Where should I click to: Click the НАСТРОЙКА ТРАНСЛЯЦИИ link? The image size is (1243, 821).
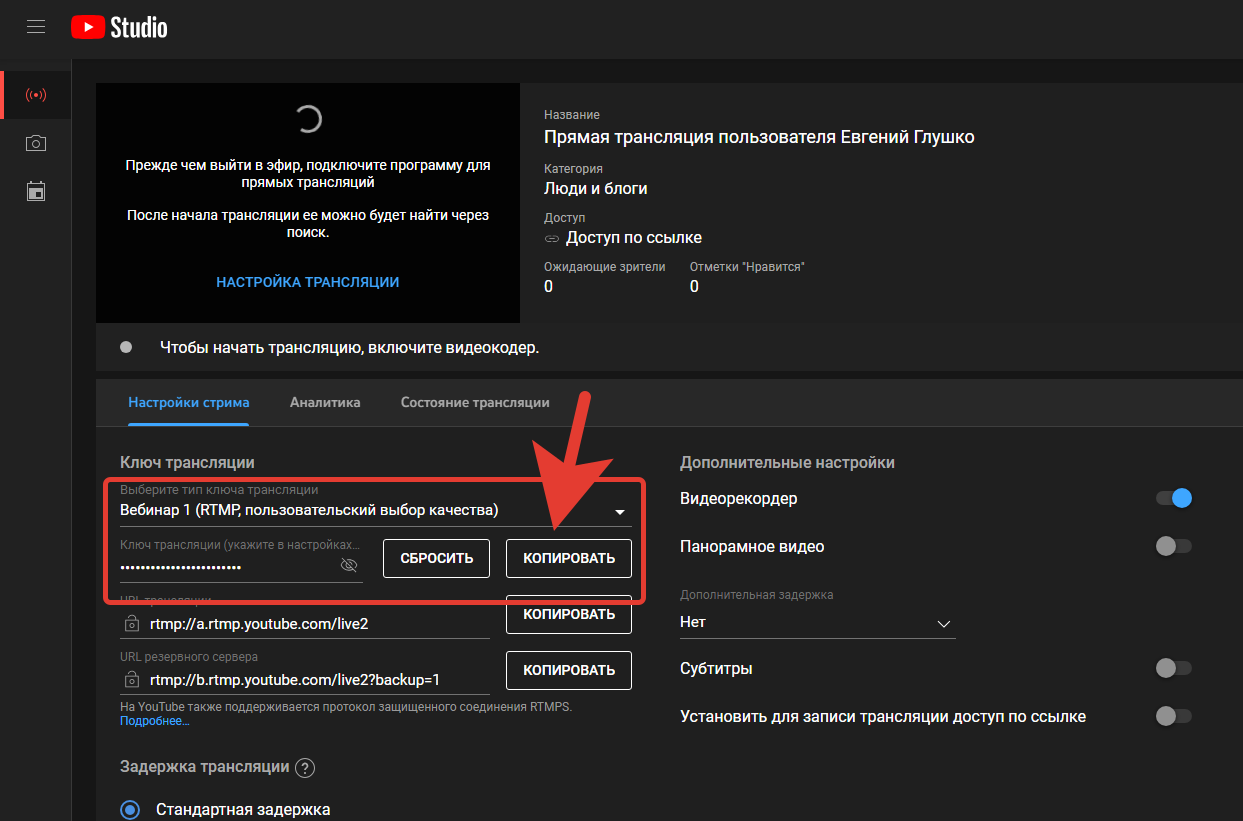click(x=307, y=282)
